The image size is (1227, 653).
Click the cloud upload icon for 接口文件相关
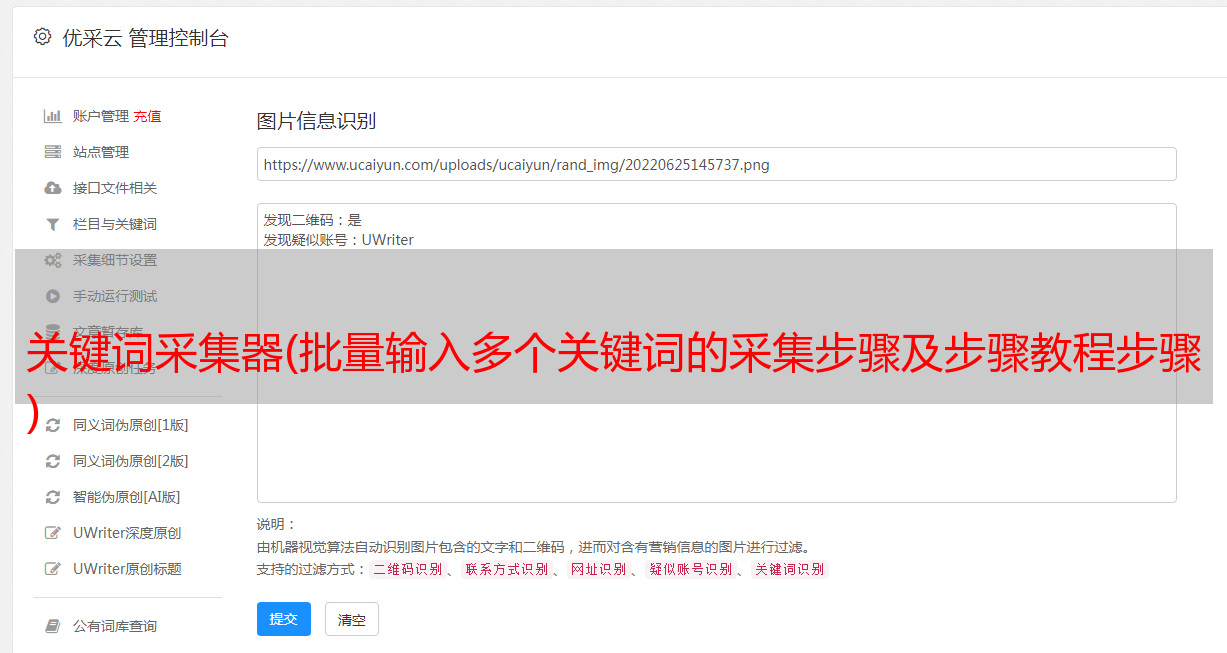(x=53, y=188)
